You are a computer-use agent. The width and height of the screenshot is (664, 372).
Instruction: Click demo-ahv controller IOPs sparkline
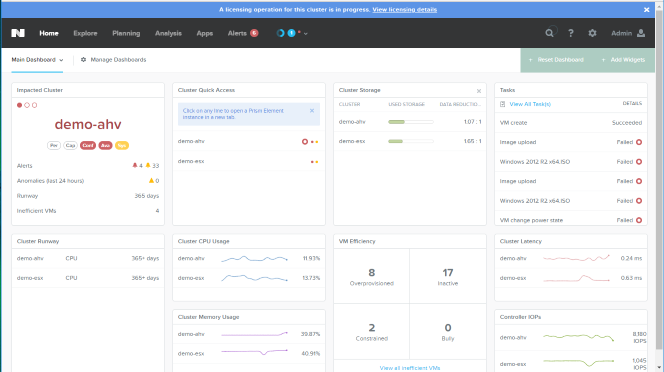point(578,337)
